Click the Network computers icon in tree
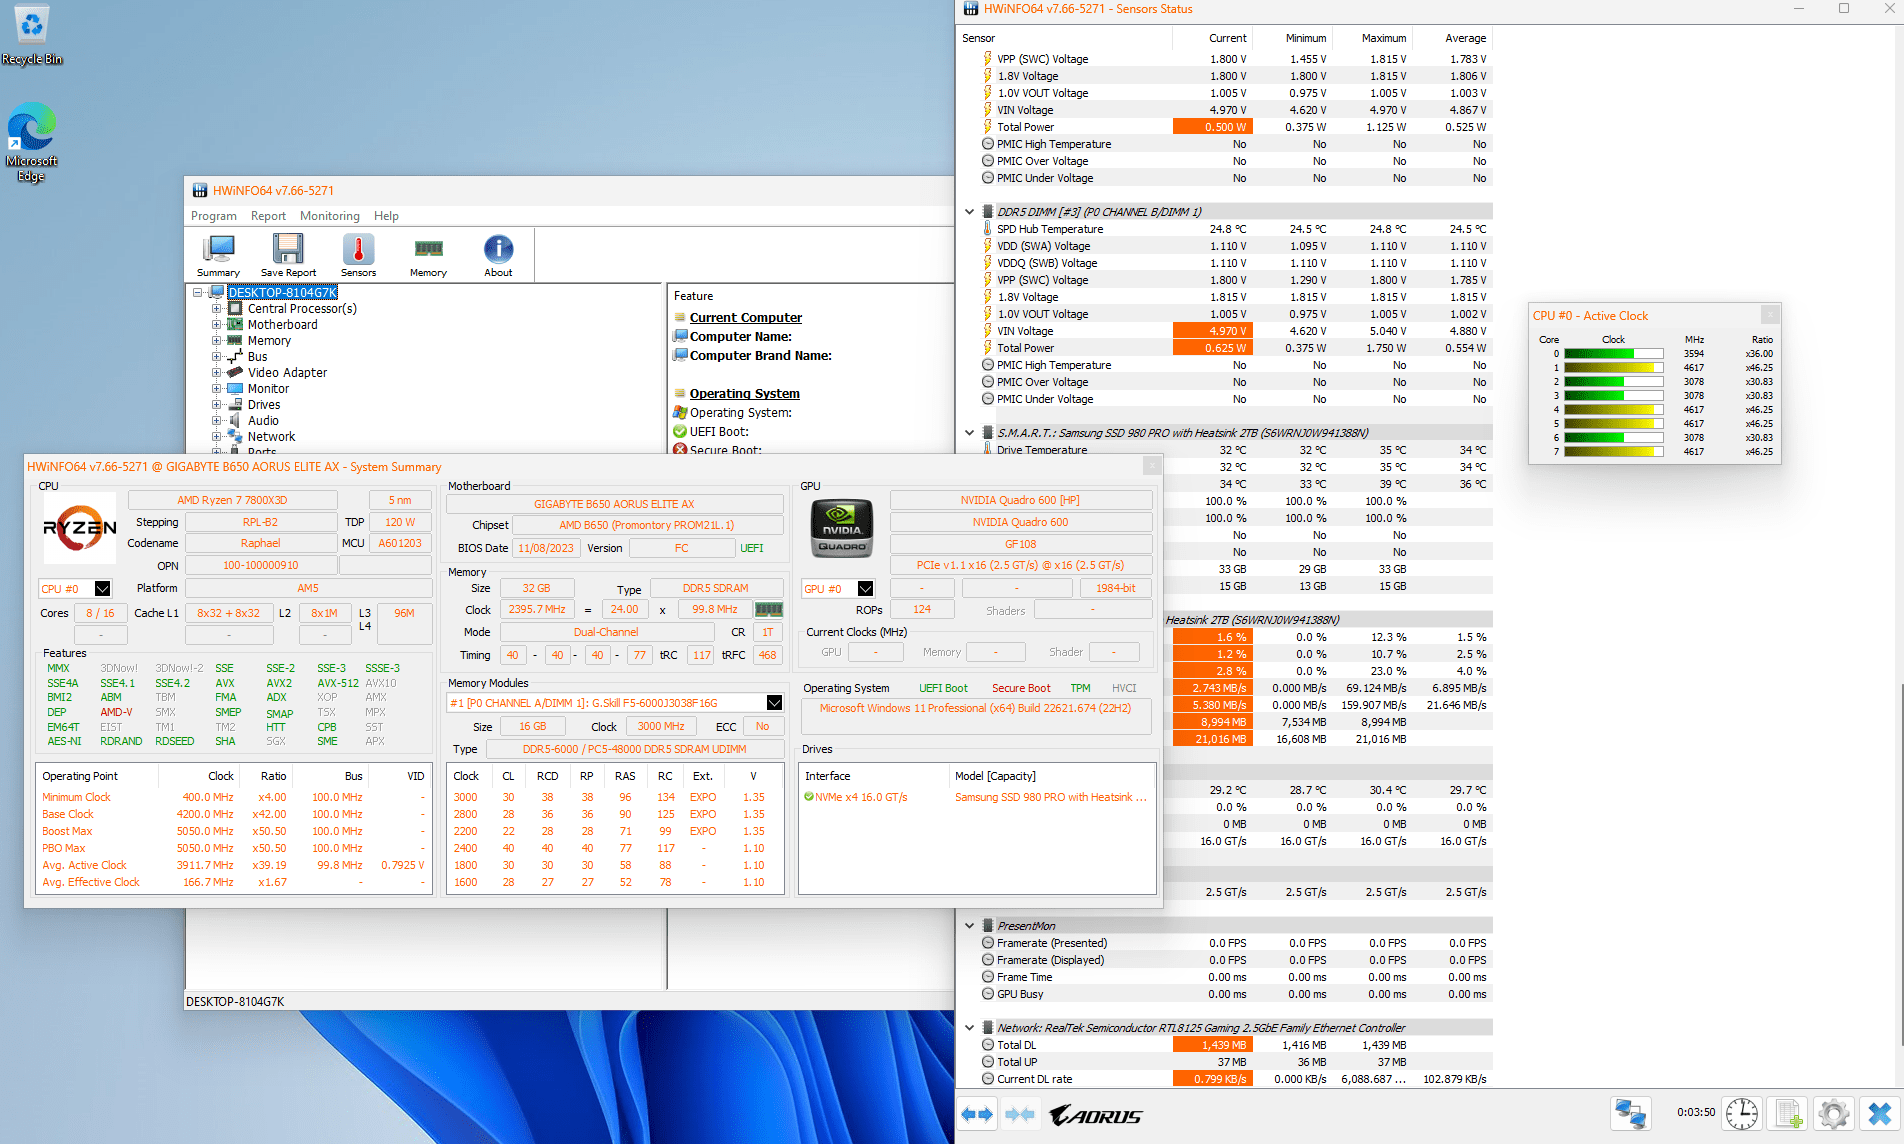The width and height of the screenshot is (1904, 1144). click(235, 437)
